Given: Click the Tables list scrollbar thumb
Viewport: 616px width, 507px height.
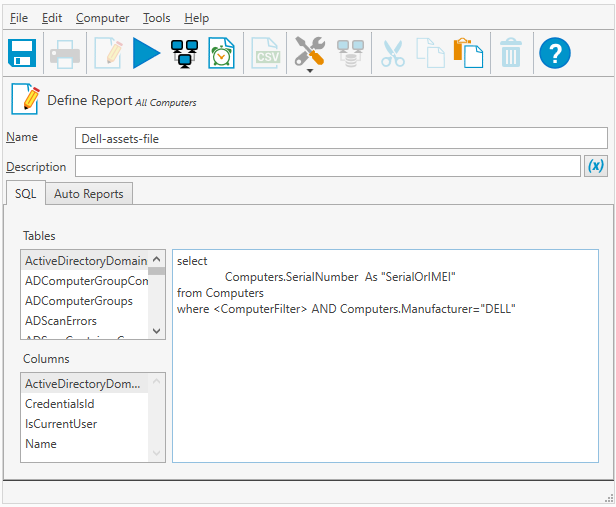Looking at the screenshot, I should pos(156,271).
